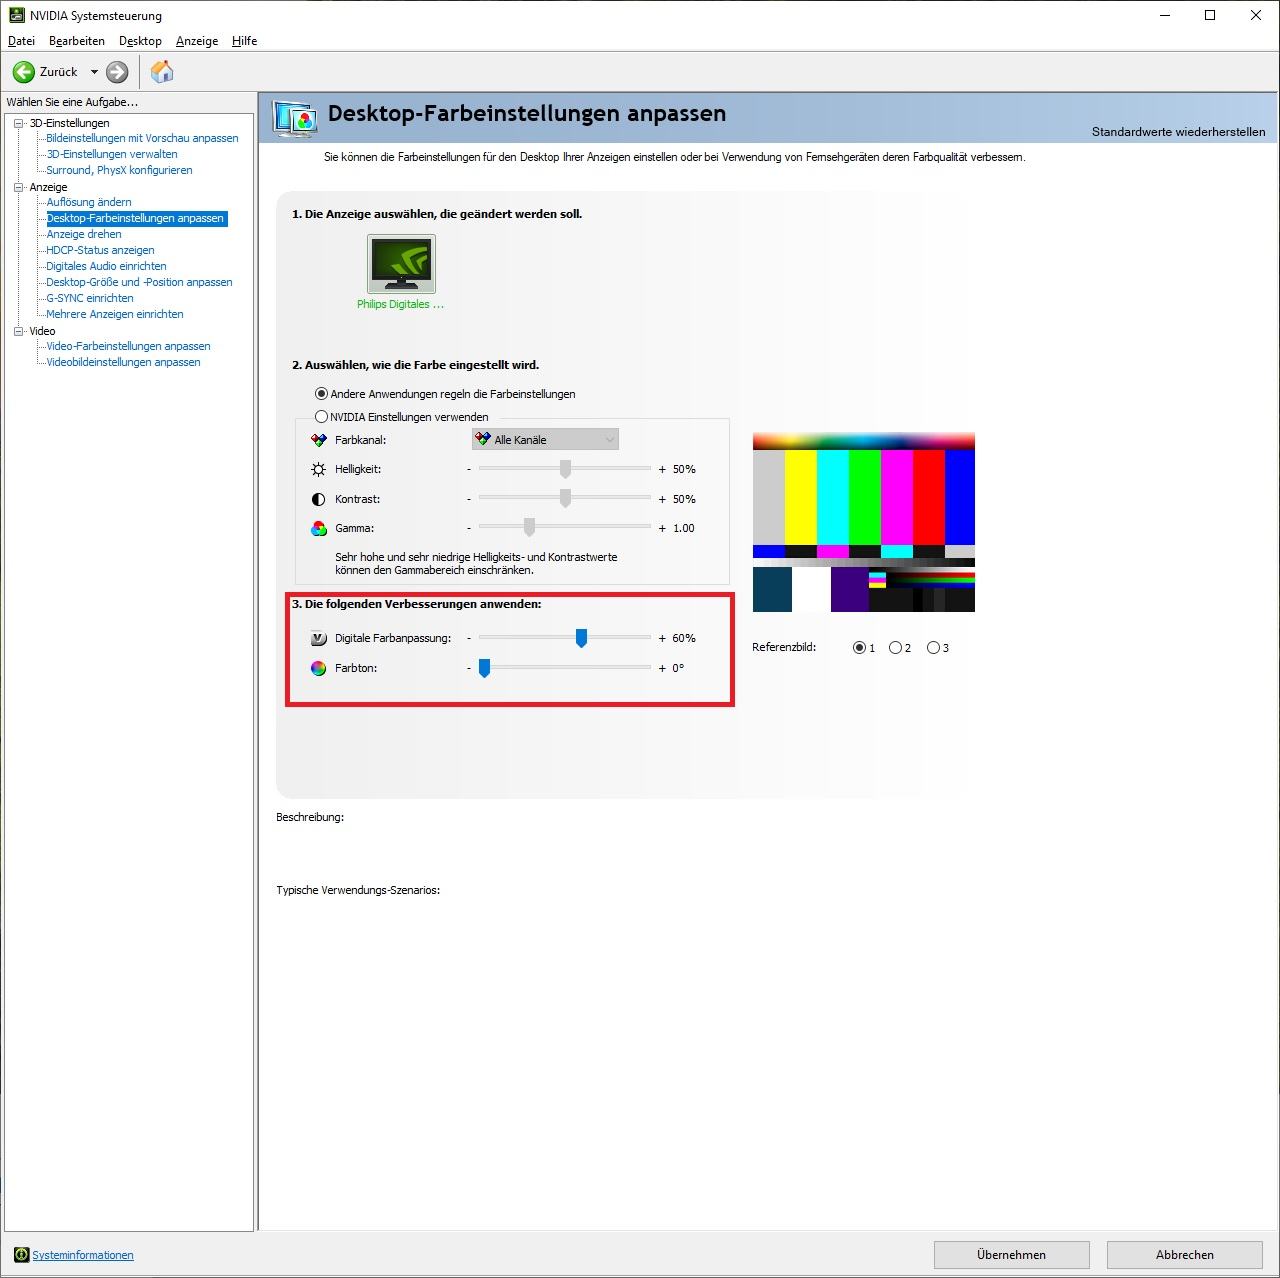Click the Abbrechen button

[1185, 1255]
